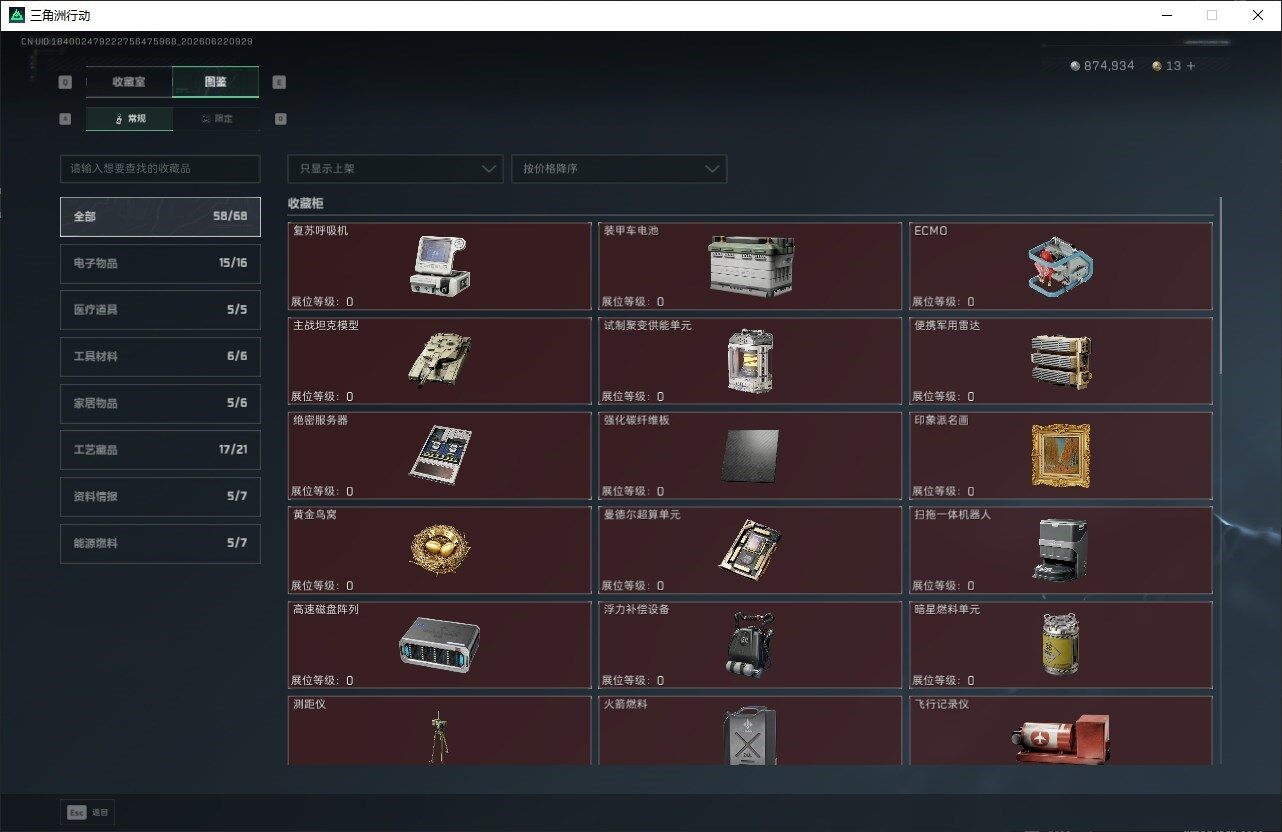Click the 17/21 工艺藏品 count
The image size is (1282, 832).
coord(233,450)
